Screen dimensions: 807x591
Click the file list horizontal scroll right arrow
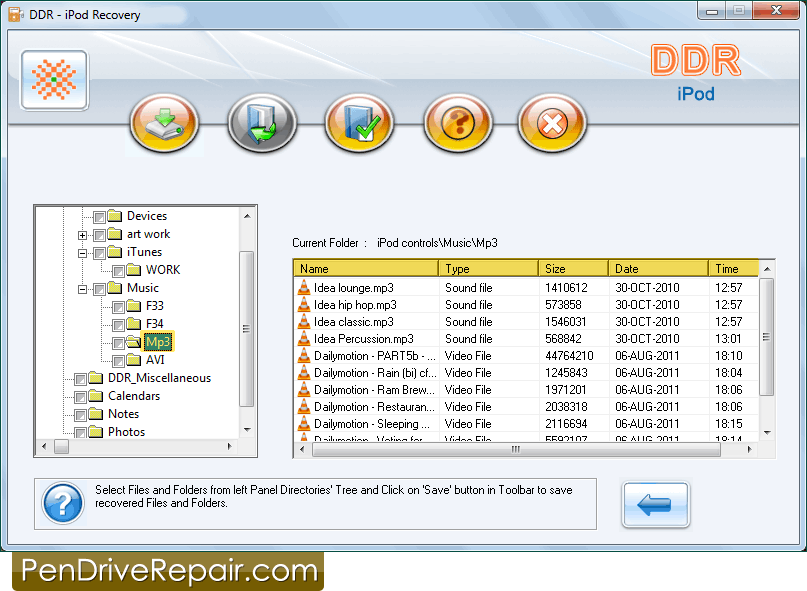(749, 449)
